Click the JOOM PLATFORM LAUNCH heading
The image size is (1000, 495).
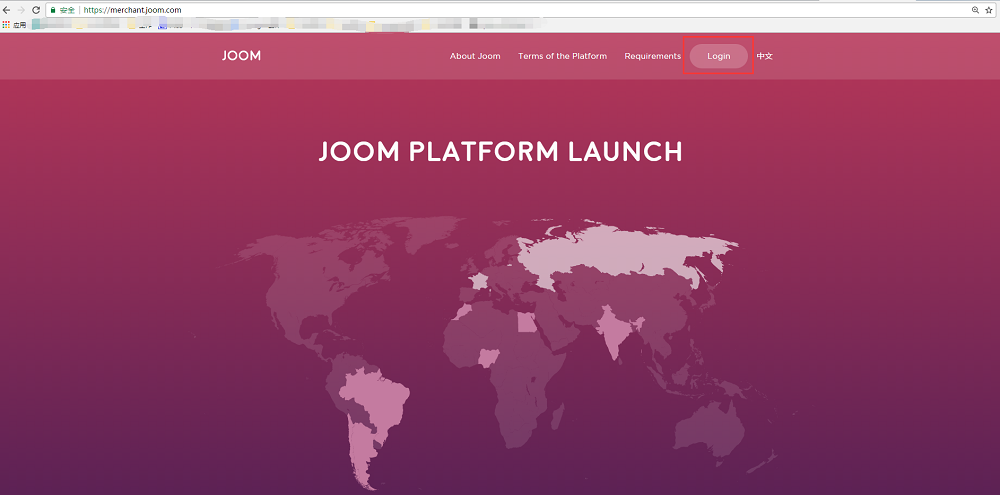(x=500, y=152)
